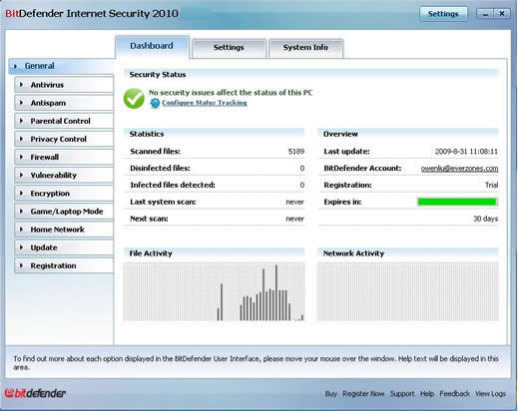
Task: Select Update in the sidebar
Action: (x=64, y=247)
